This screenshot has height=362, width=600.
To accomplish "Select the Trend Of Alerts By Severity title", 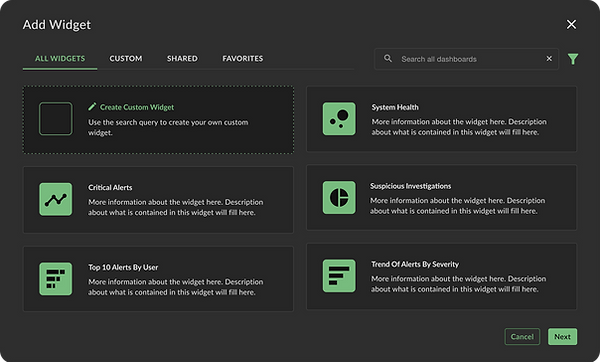I will tap(415, 264).
